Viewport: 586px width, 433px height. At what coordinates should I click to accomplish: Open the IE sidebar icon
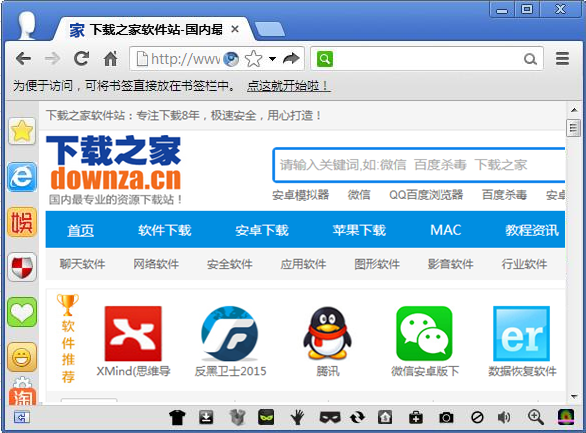(22, 177)
